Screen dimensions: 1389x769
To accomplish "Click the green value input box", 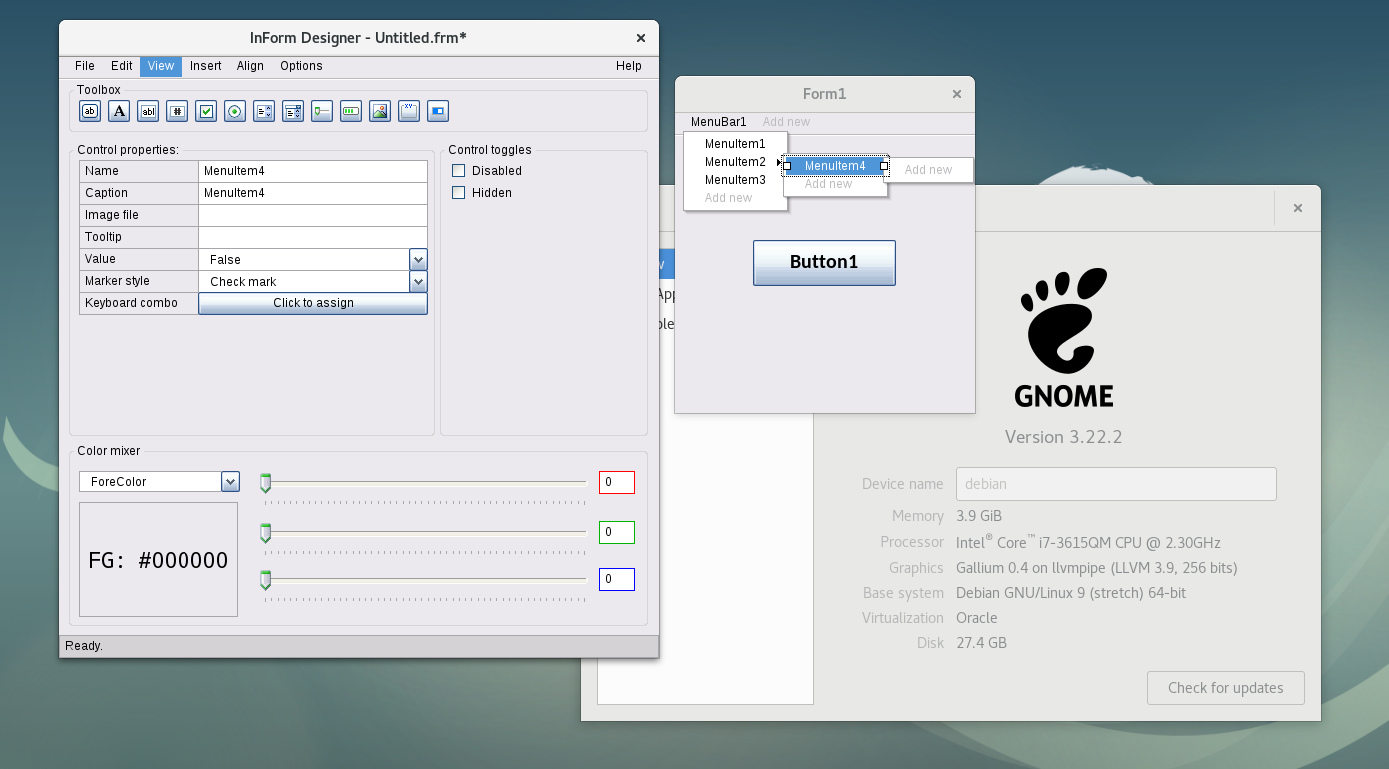I will click(x=617, y=532).
